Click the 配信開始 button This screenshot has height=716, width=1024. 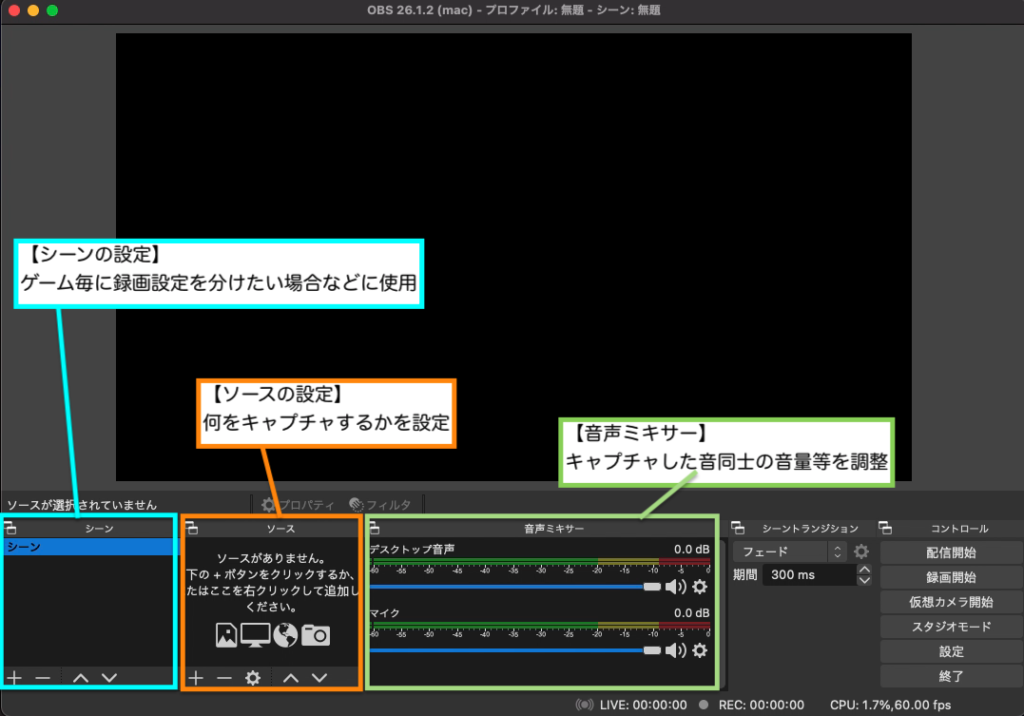click(951, 552)
